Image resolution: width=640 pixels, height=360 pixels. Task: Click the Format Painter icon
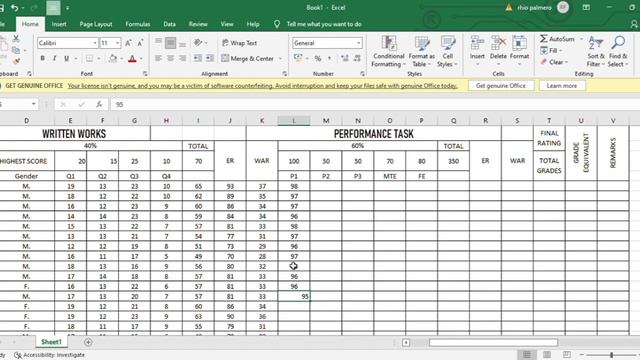click(16, 62)
